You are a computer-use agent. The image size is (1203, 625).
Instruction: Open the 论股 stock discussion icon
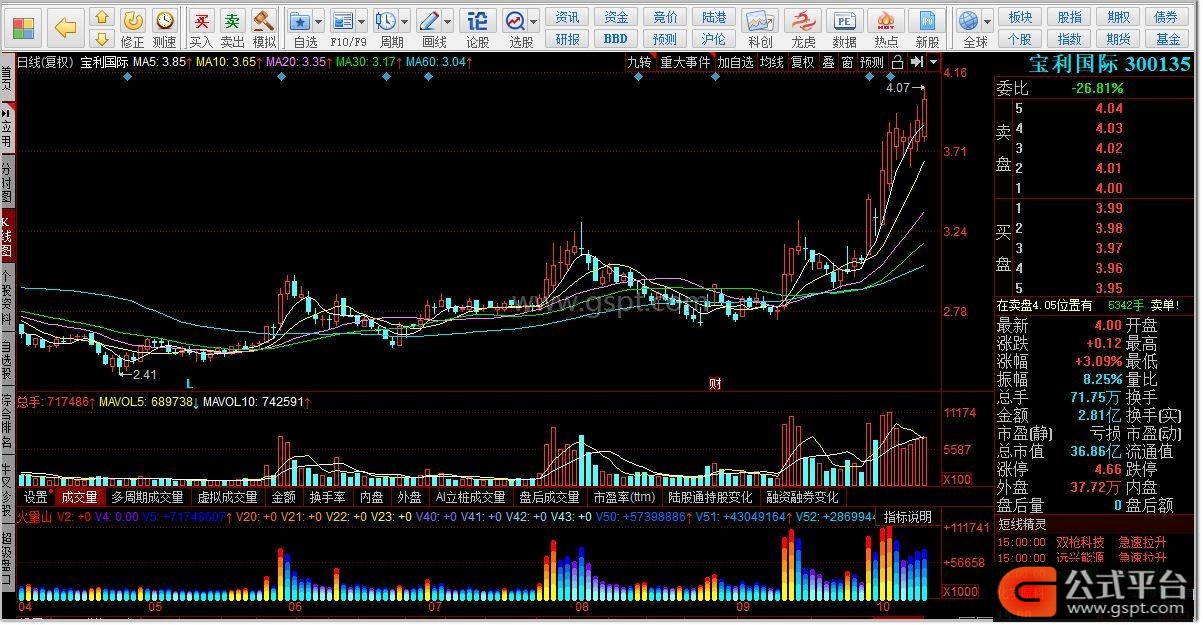pos(478,28)
